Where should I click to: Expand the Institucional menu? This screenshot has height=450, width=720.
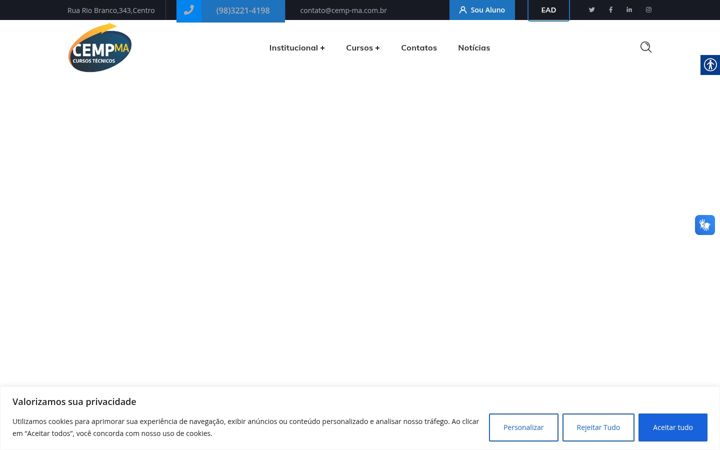pyautogui.click(x=297, y=48)
